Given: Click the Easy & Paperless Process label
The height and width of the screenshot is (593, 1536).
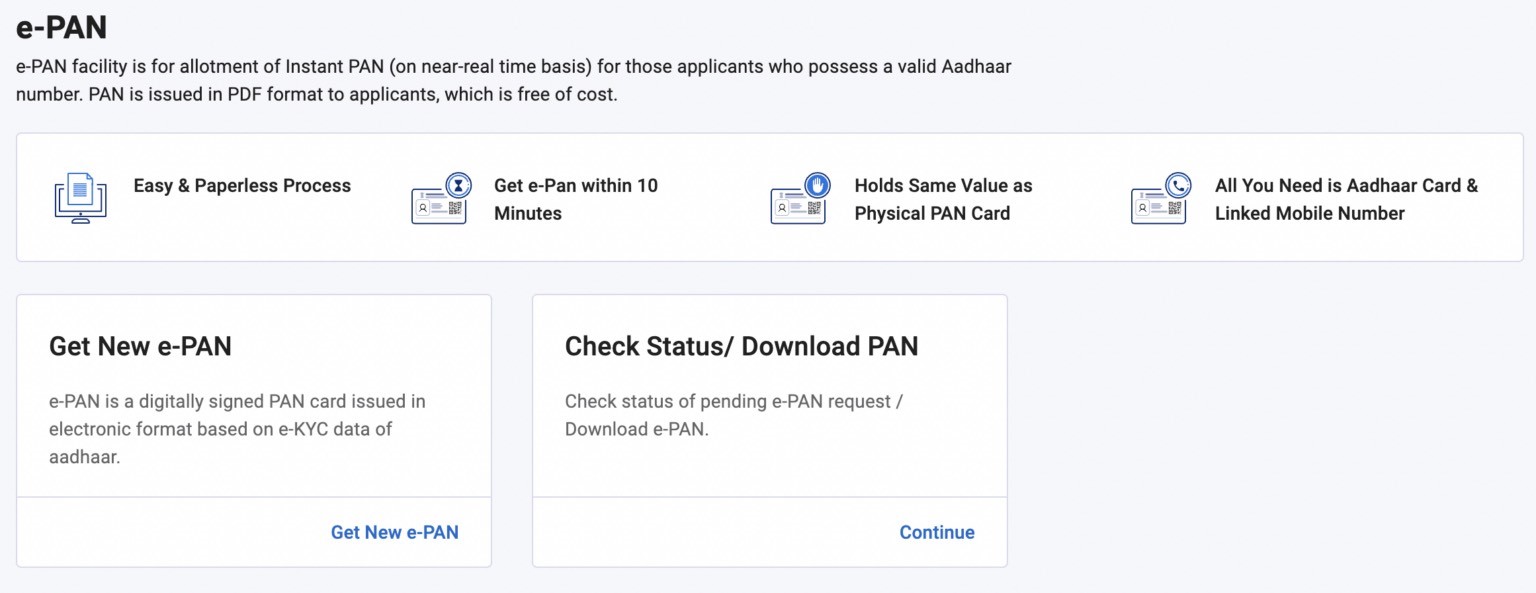Looking at the screenshot, I should pos(242,186).
